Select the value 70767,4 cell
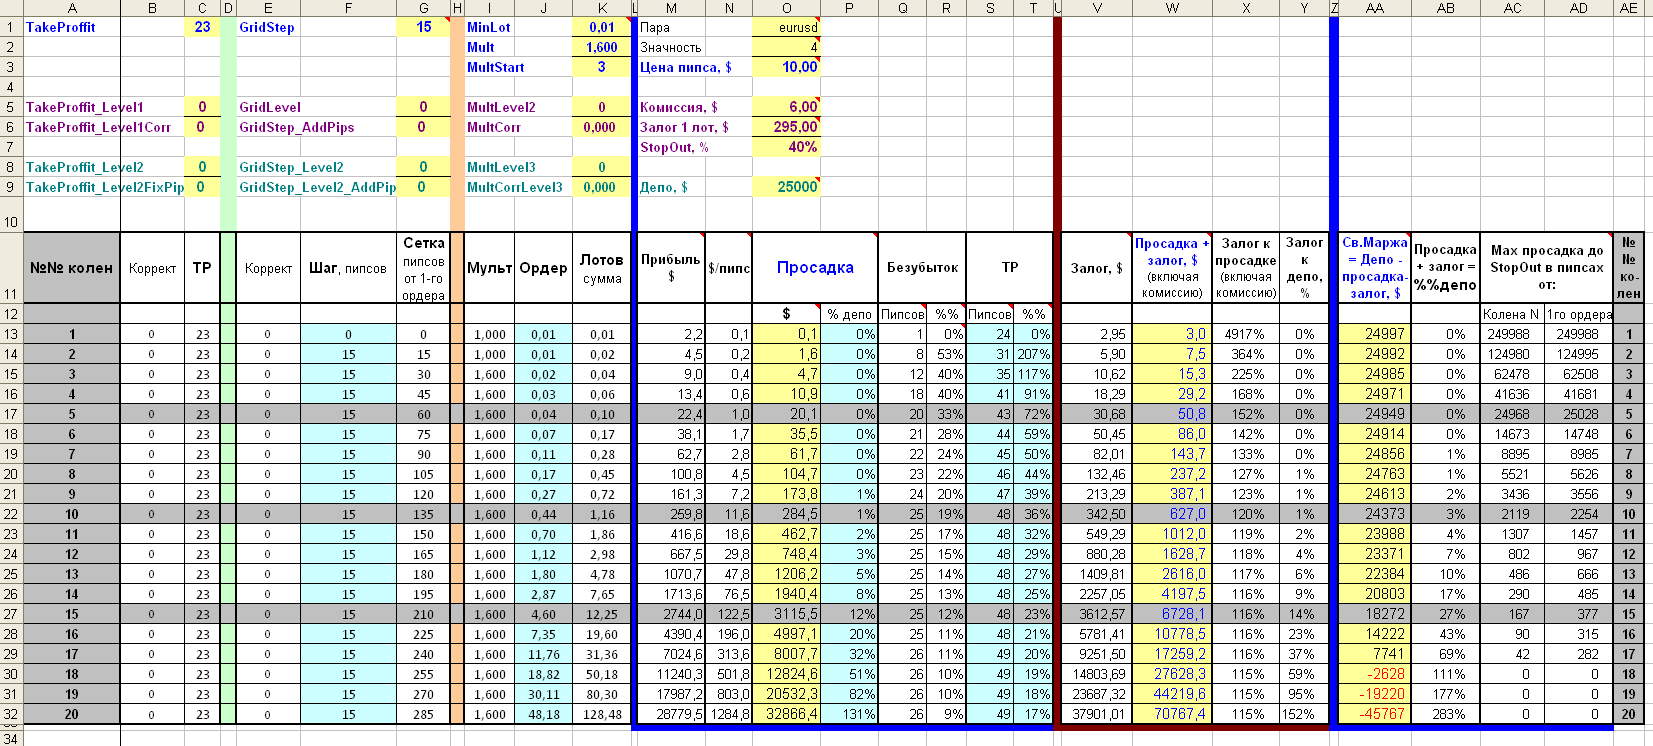 tap(1172, 714)
